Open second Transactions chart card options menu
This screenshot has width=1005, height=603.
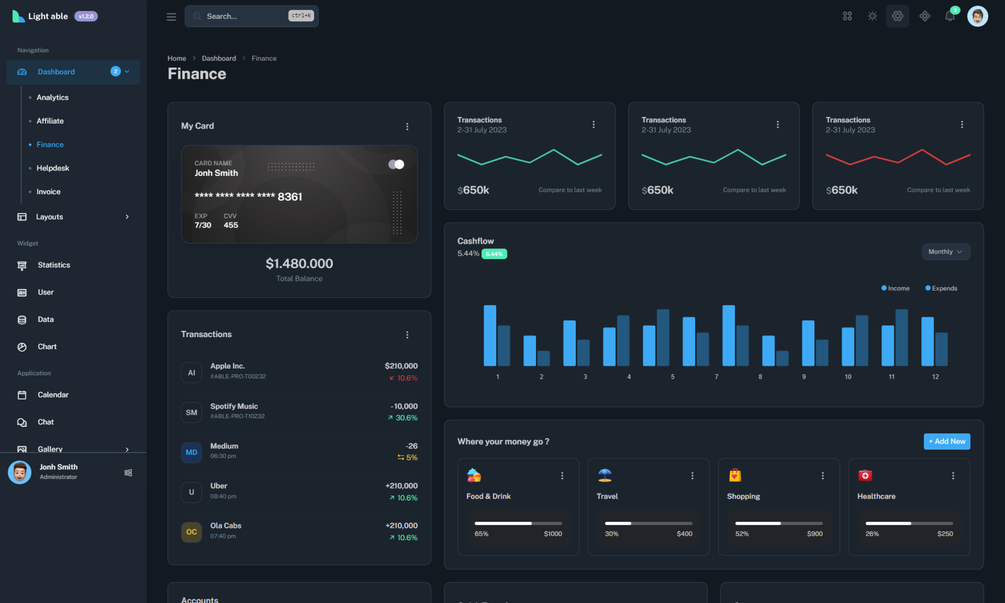tap(777, 124)
